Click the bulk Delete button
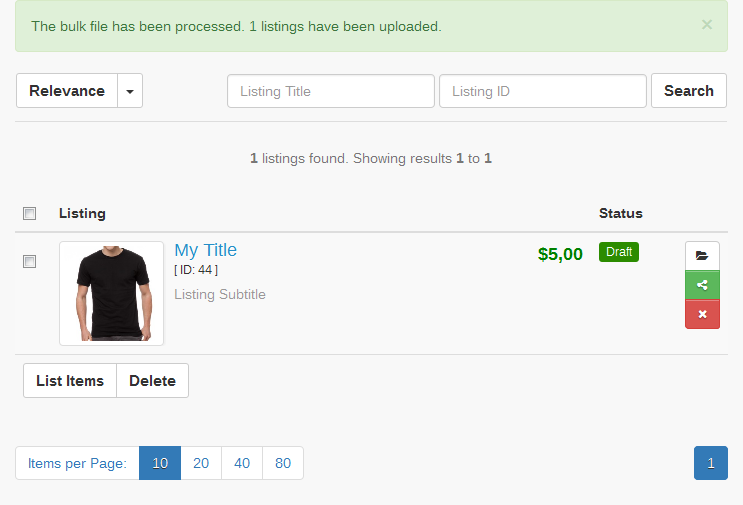This screenshot has height=505, width=743. 152,381
